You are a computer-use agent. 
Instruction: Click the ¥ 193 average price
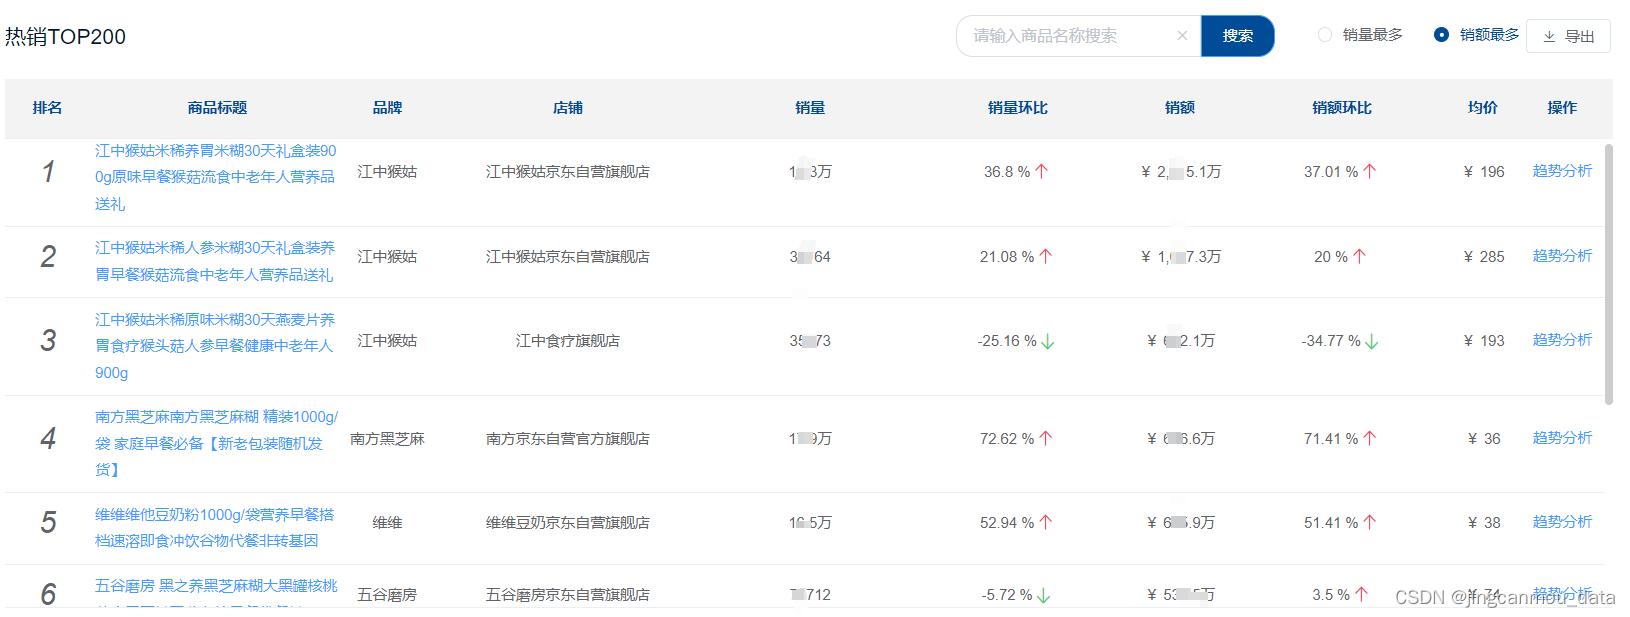point(1484,341)
